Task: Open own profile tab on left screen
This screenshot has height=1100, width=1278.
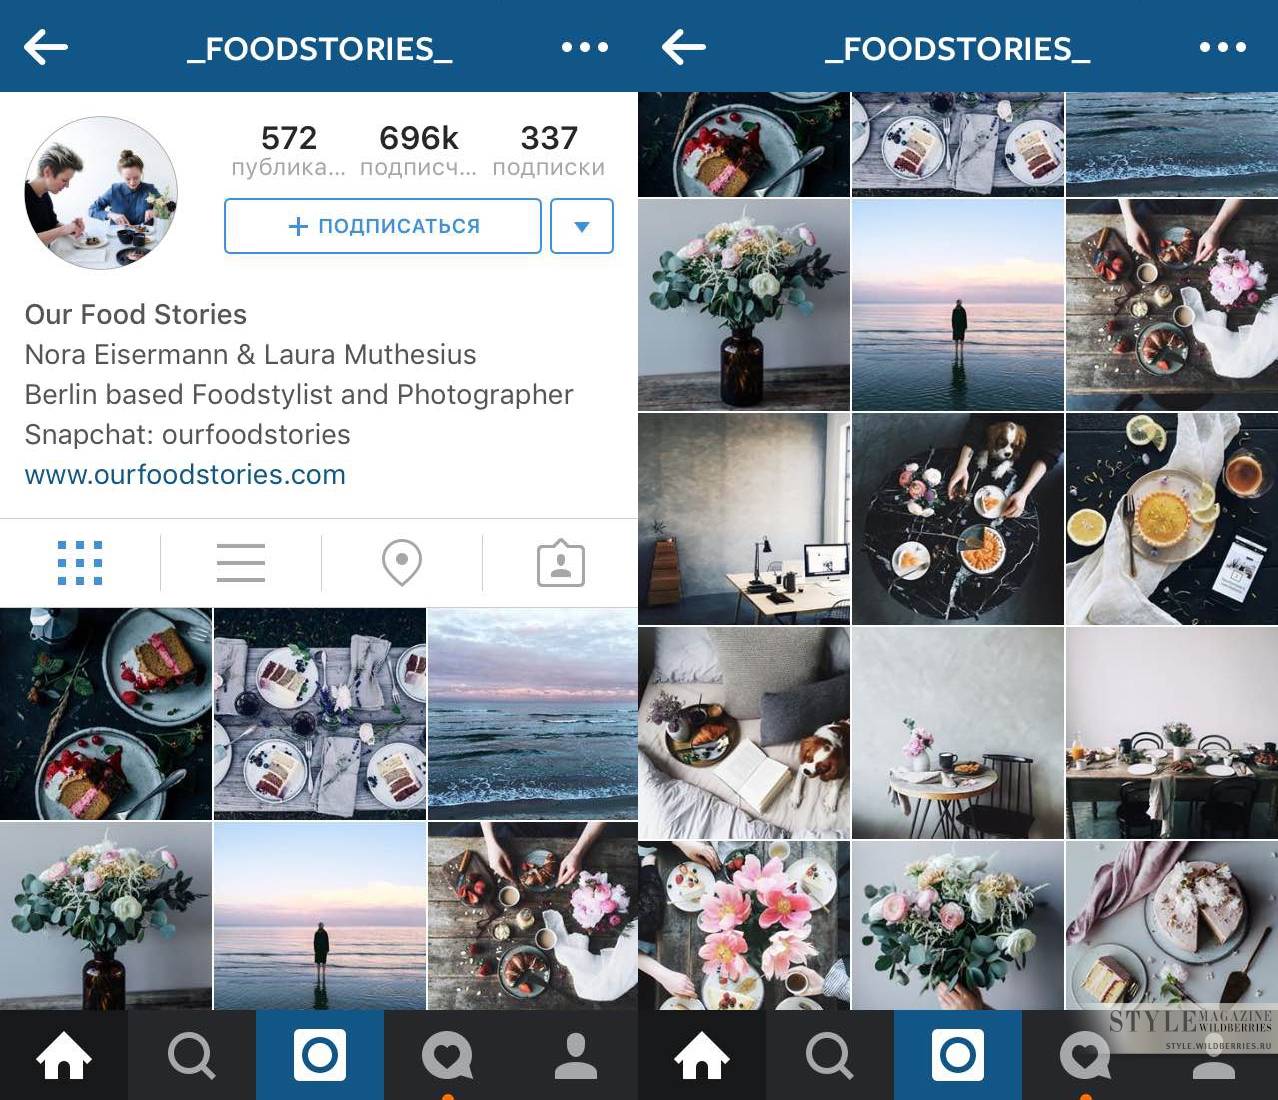Action: (575, 1056)
